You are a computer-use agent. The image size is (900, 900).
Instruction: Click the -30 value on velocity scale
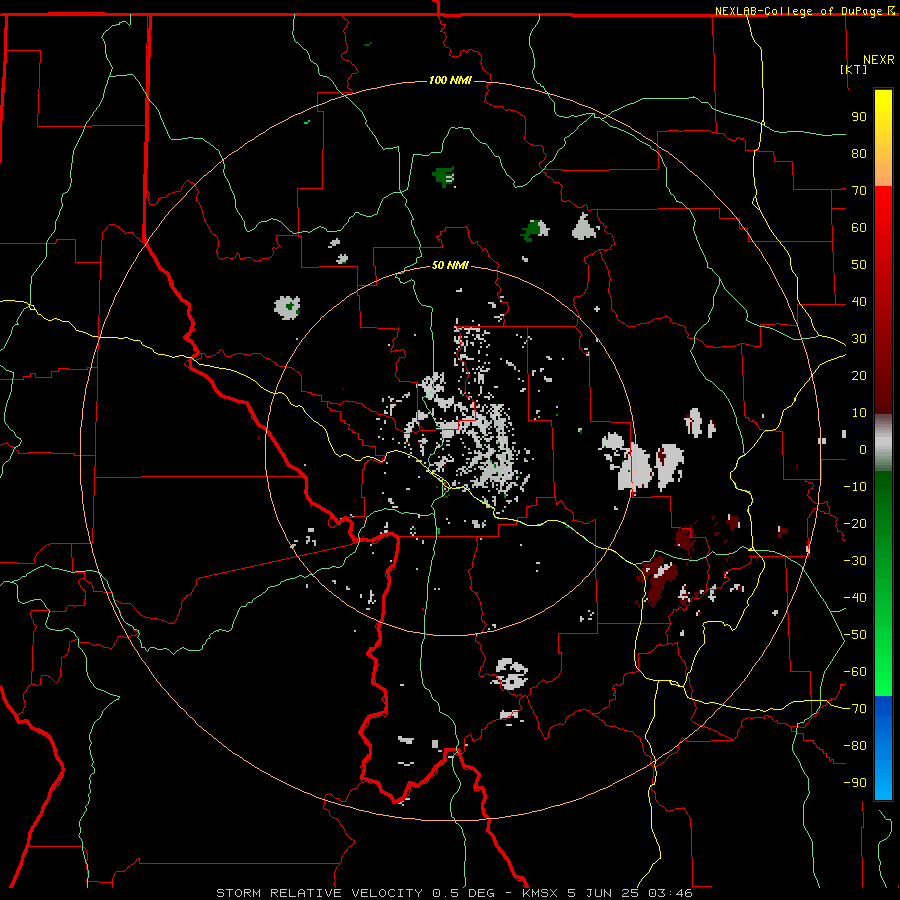(x=855, y=561)
